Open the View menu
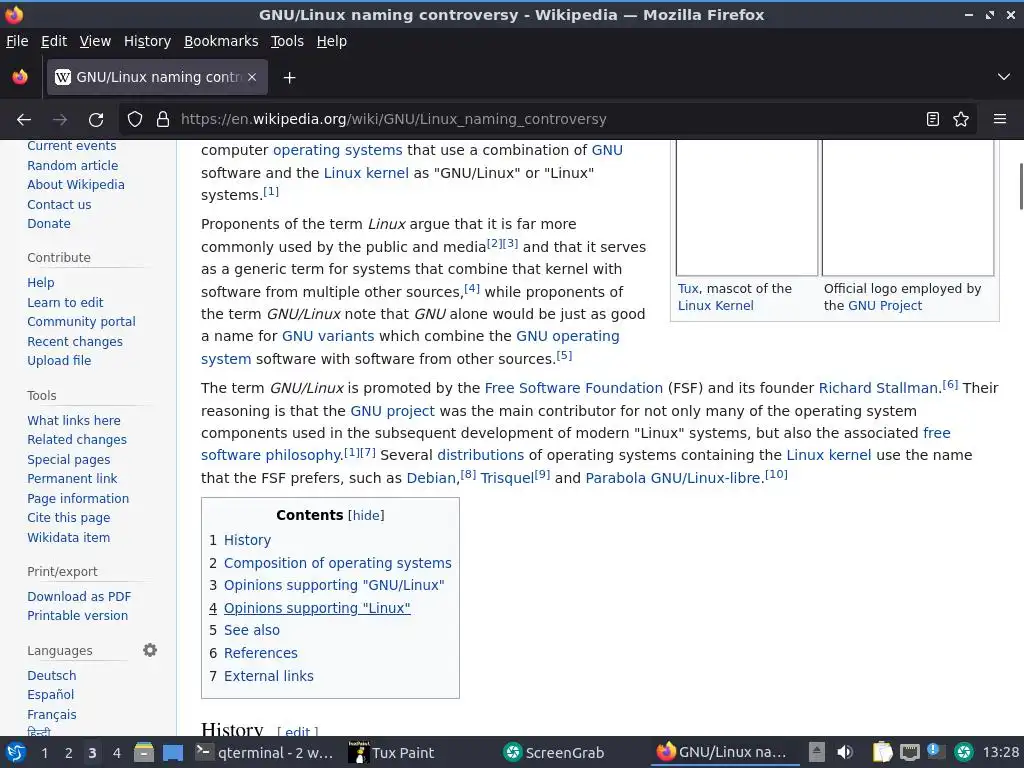This screenshot has width=1024, height=768. point(95,41)
